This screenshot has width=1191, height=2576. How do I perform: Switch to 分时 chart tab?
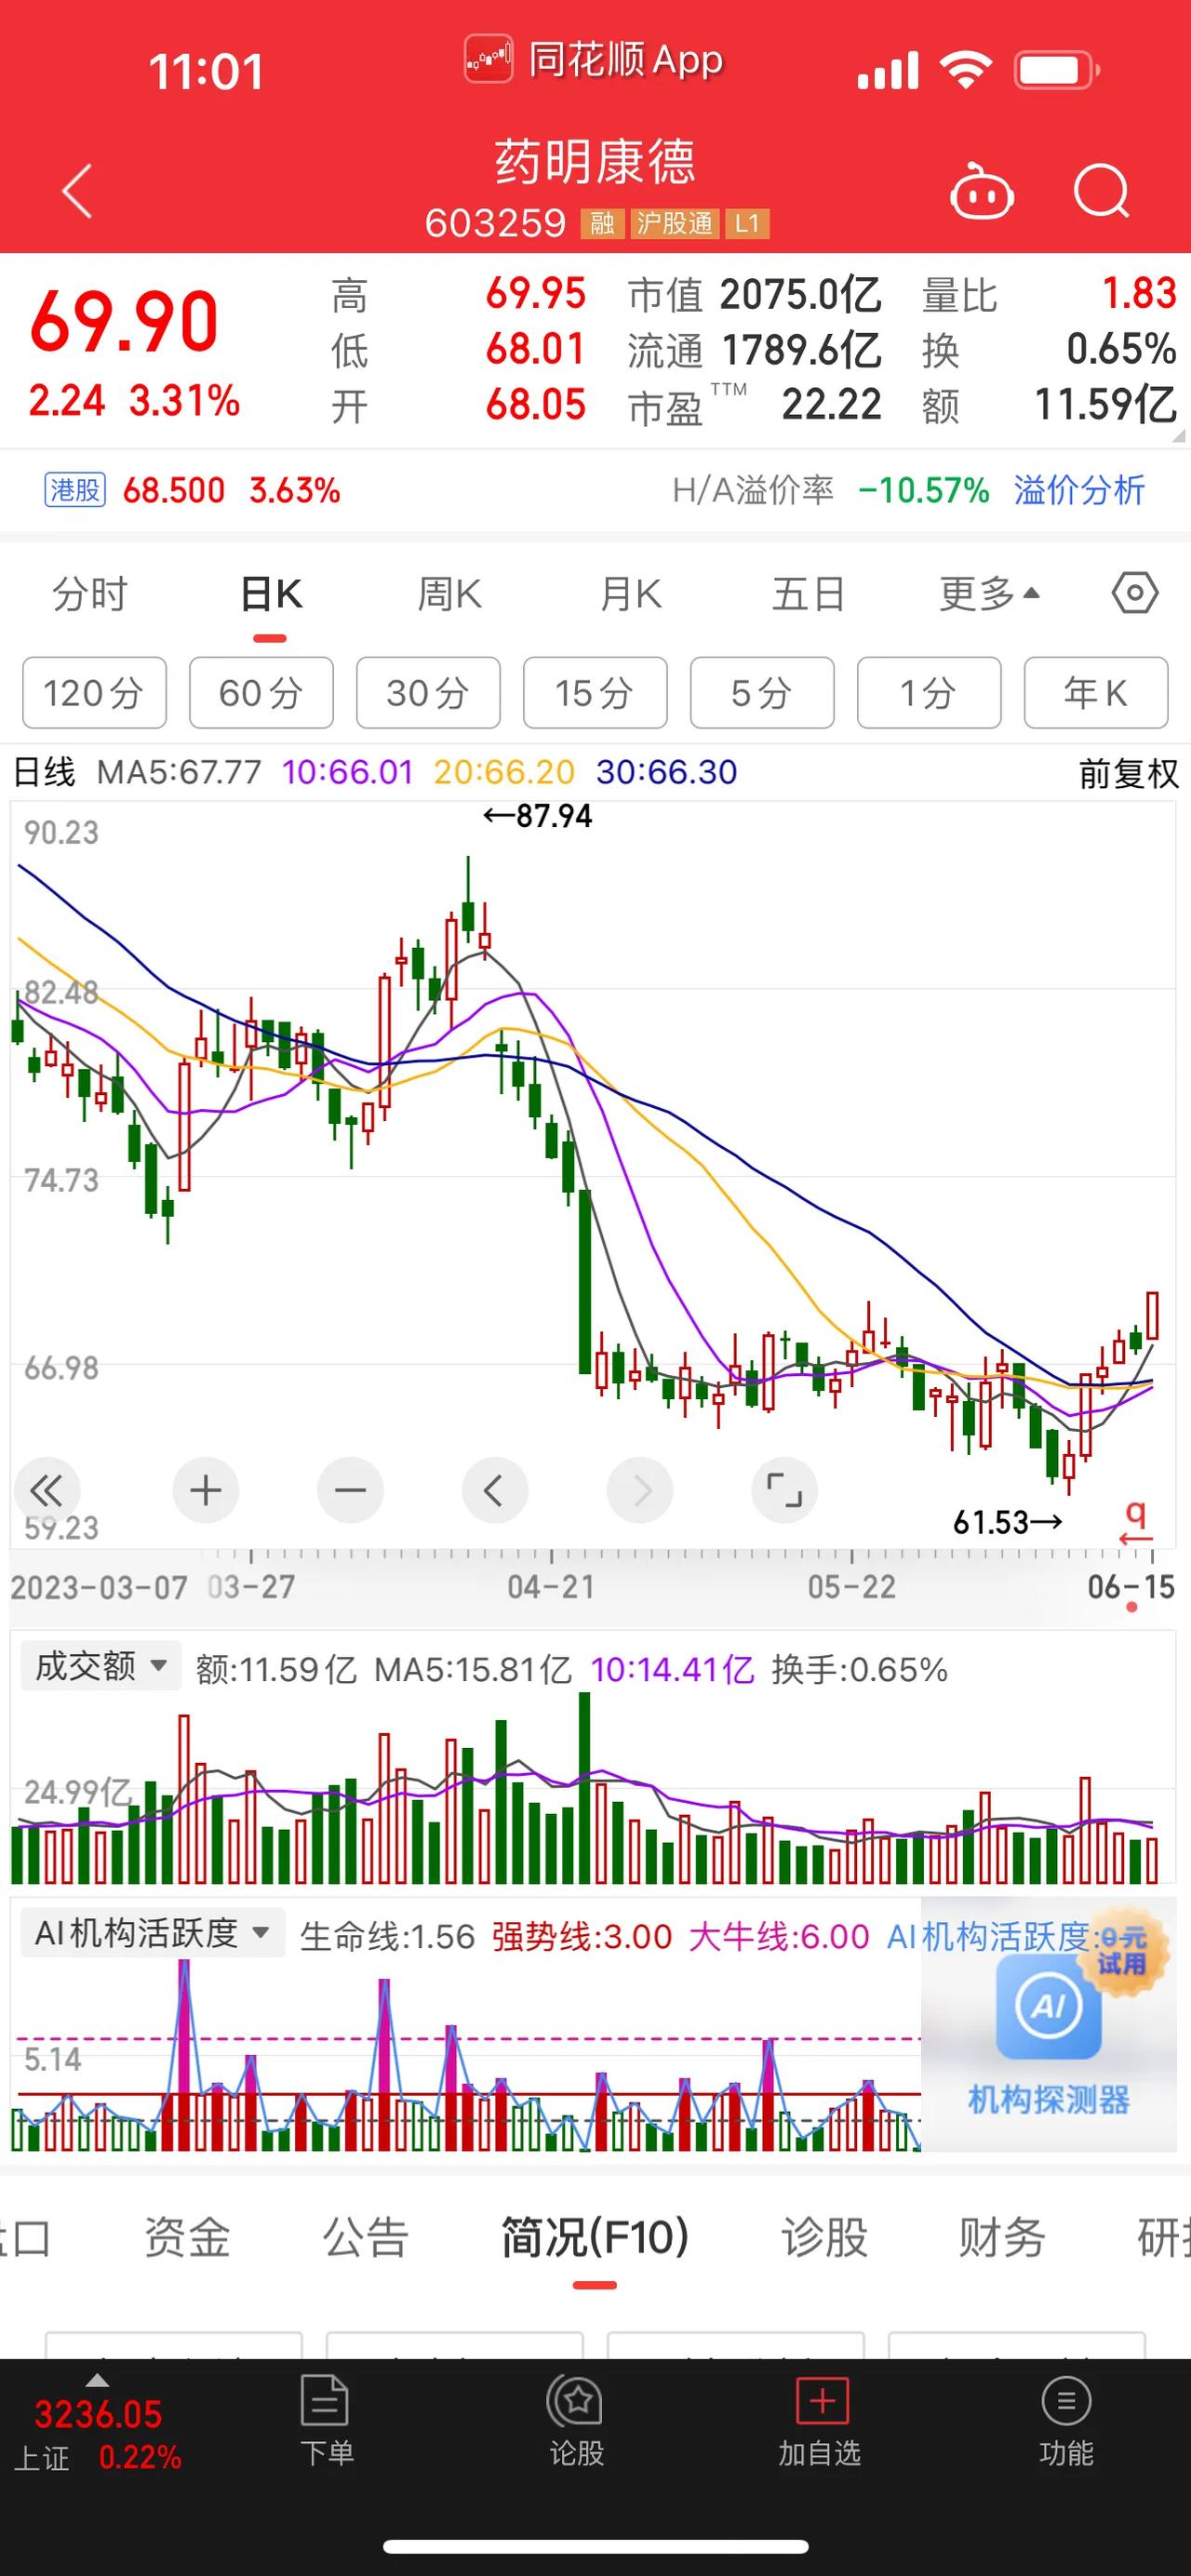[x=89, y=594]
